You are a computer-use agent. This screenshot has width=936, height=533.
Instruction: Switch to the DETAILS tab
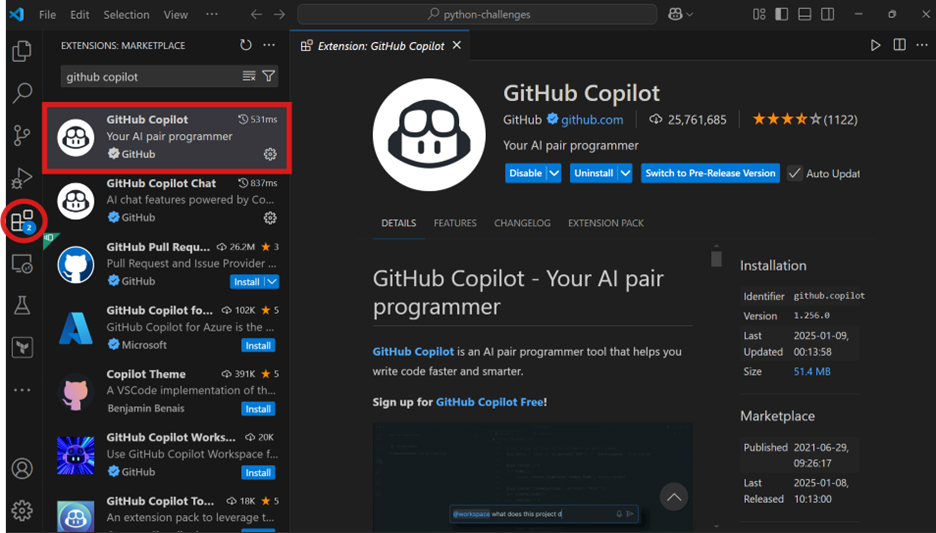tap(398, 223)
